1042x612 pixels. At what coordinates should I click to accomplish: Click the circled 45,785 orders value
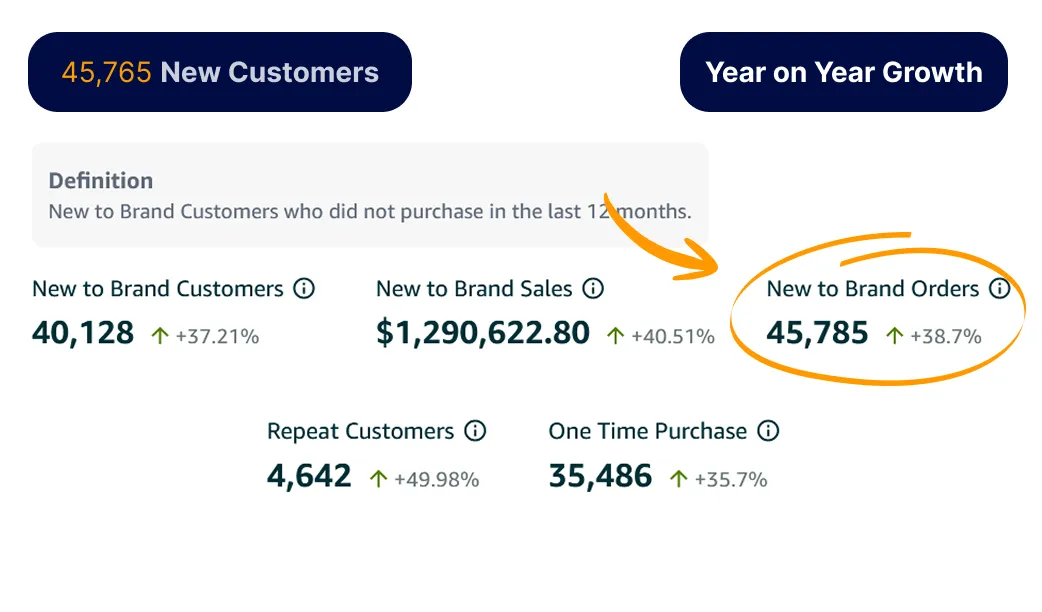[817, 333]
